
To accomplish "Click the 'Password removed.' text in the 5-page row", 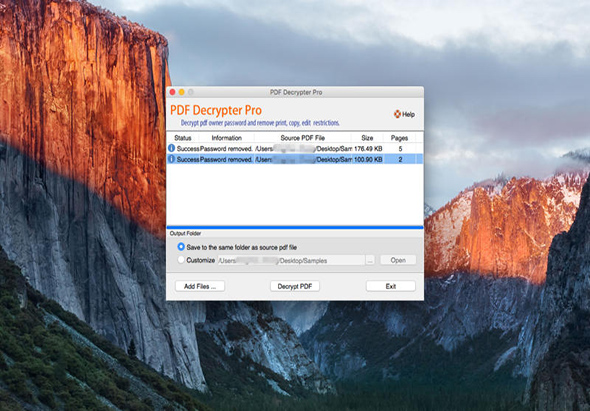I will pos(226,149).
